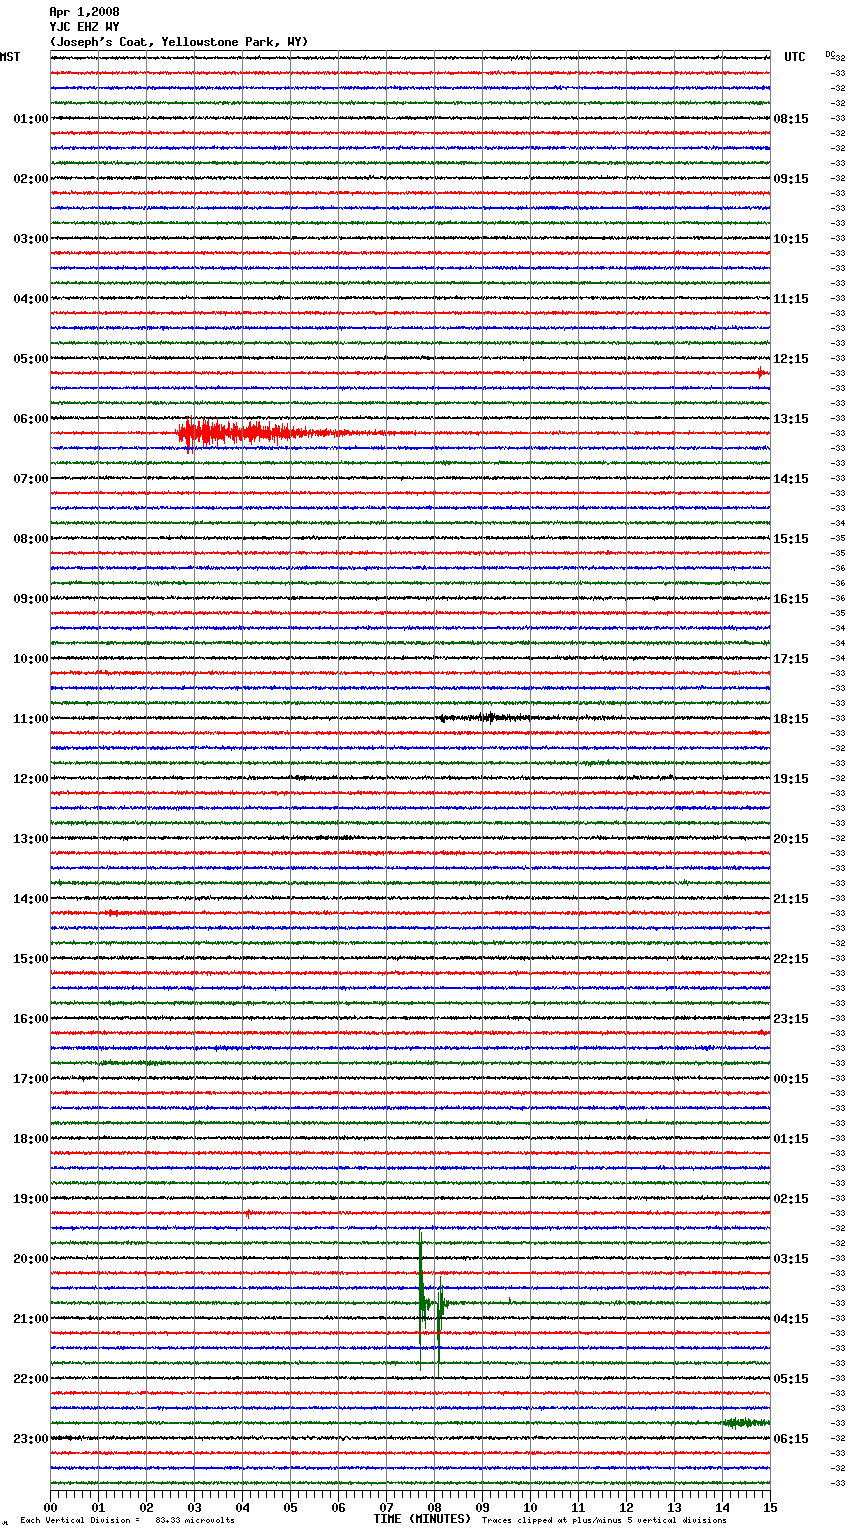
Task: Click the 12:15 UTC time label
Action: pos(791,359)
